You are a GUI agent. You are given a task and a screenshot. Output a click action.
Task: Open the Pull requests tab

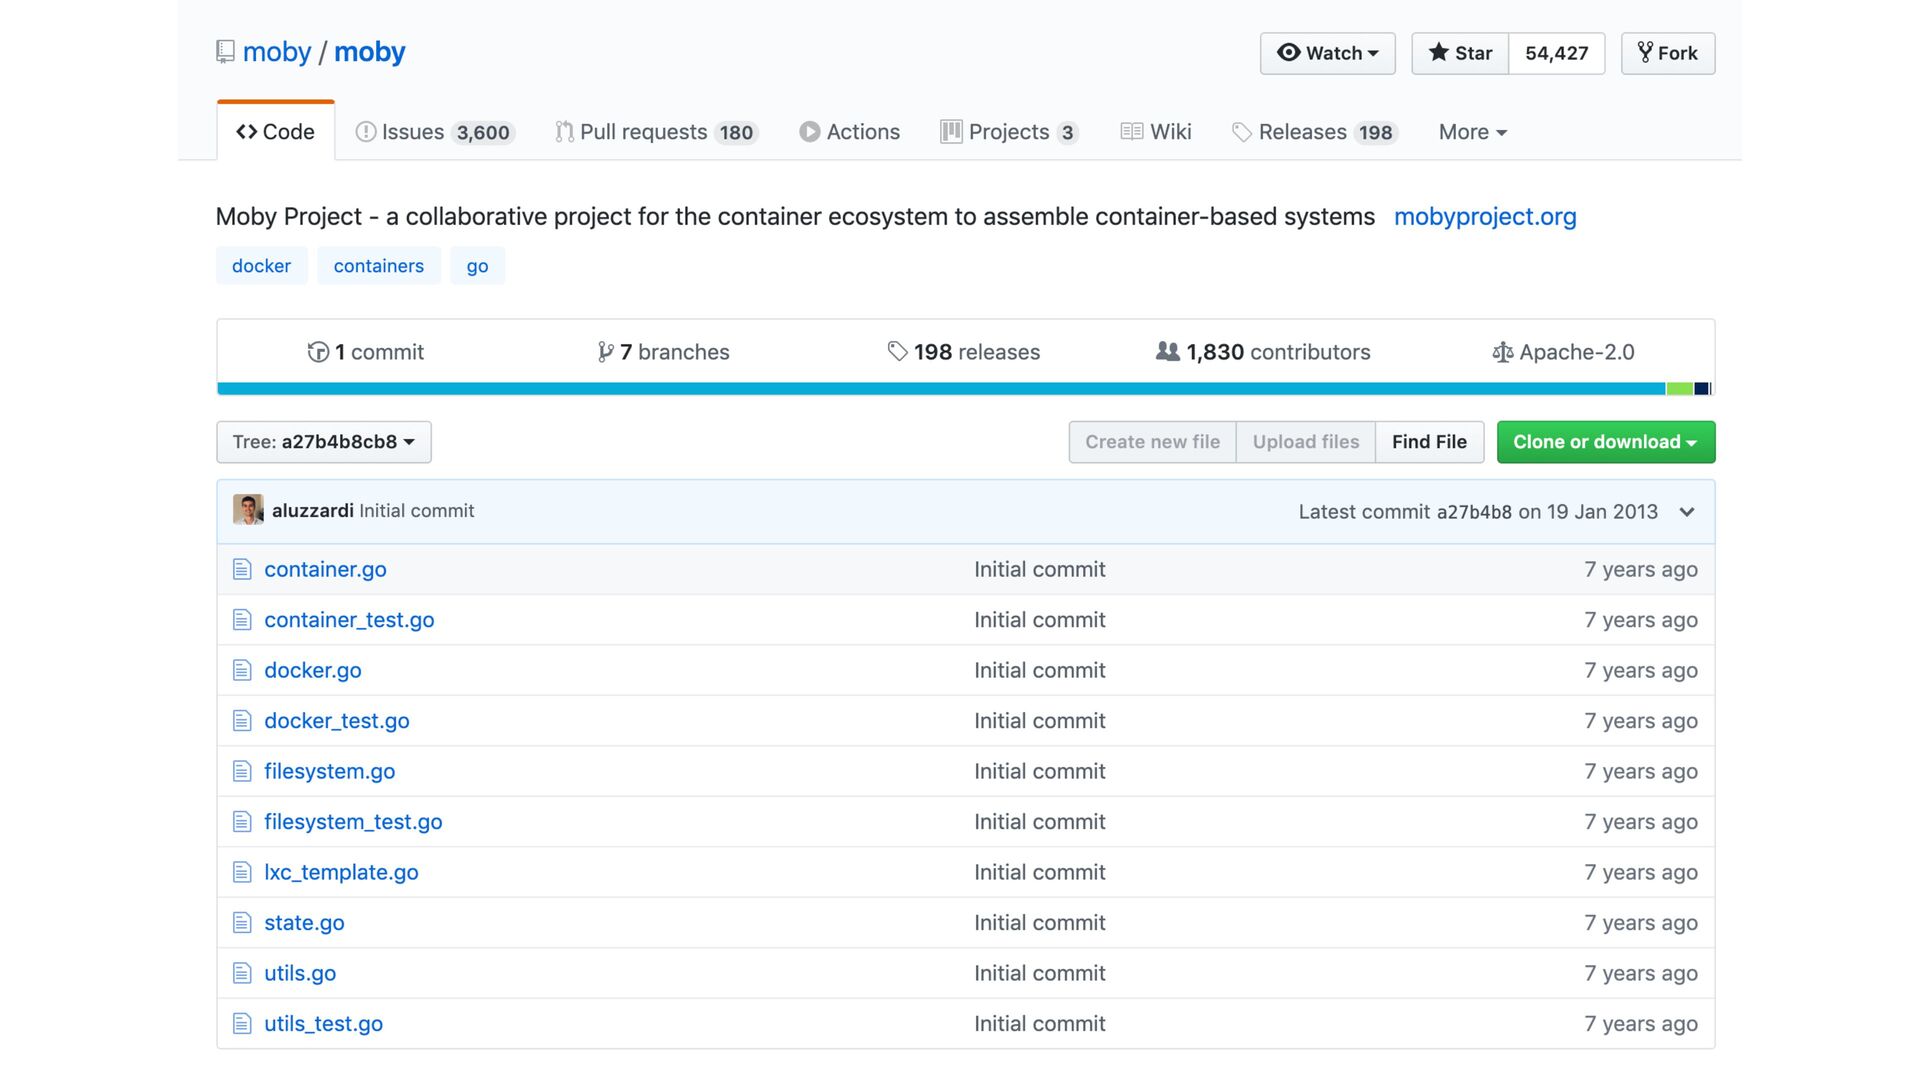[x=656, y=132]
